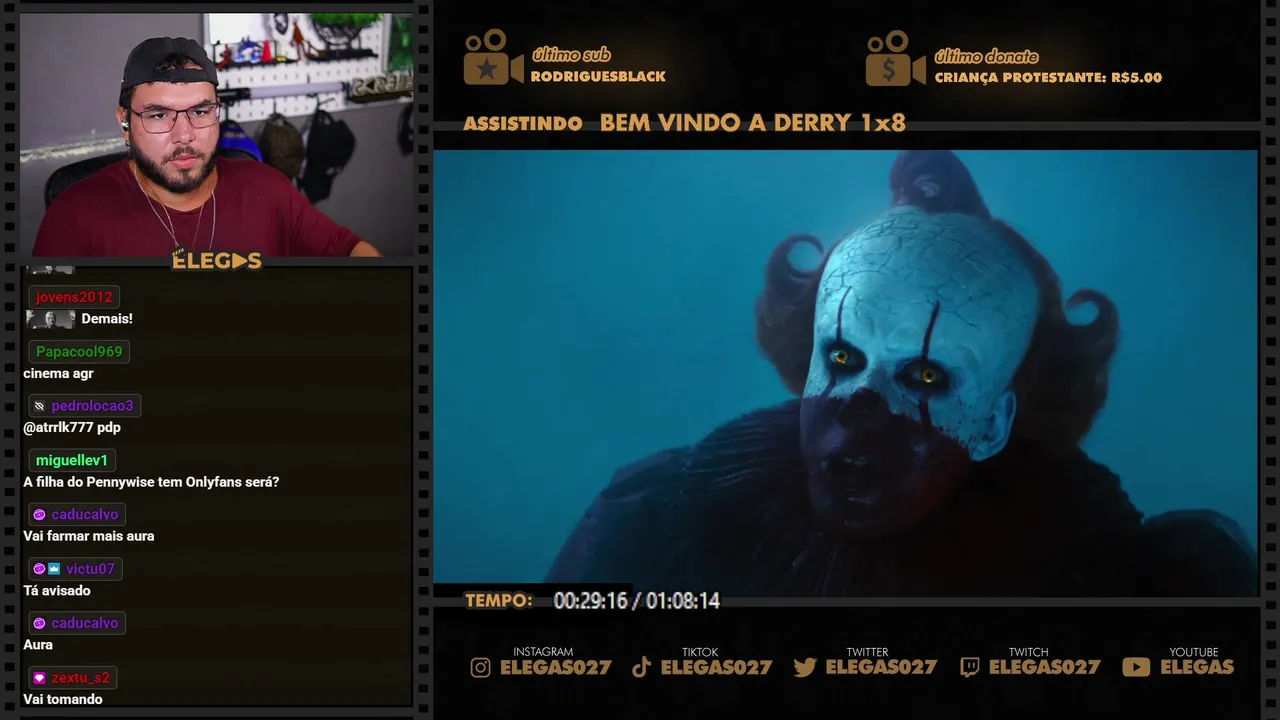Click the ASSISTINDO label
1280x720 pixels.
pyautogui.click(x=523, y=124)
